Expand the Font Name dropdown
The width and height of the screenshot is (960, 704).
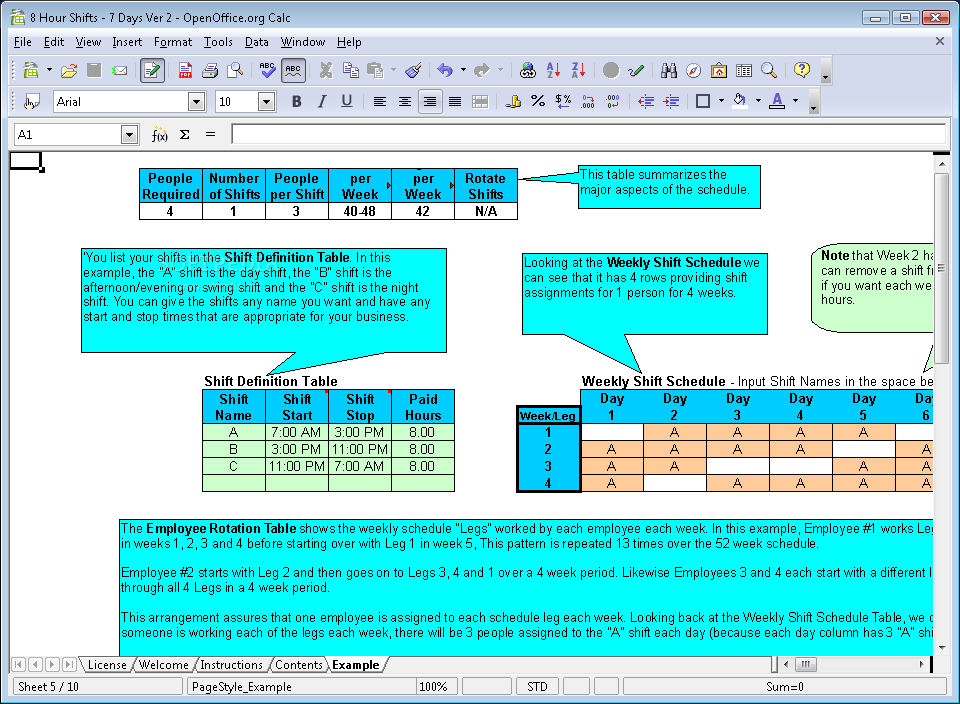[196, 102]
